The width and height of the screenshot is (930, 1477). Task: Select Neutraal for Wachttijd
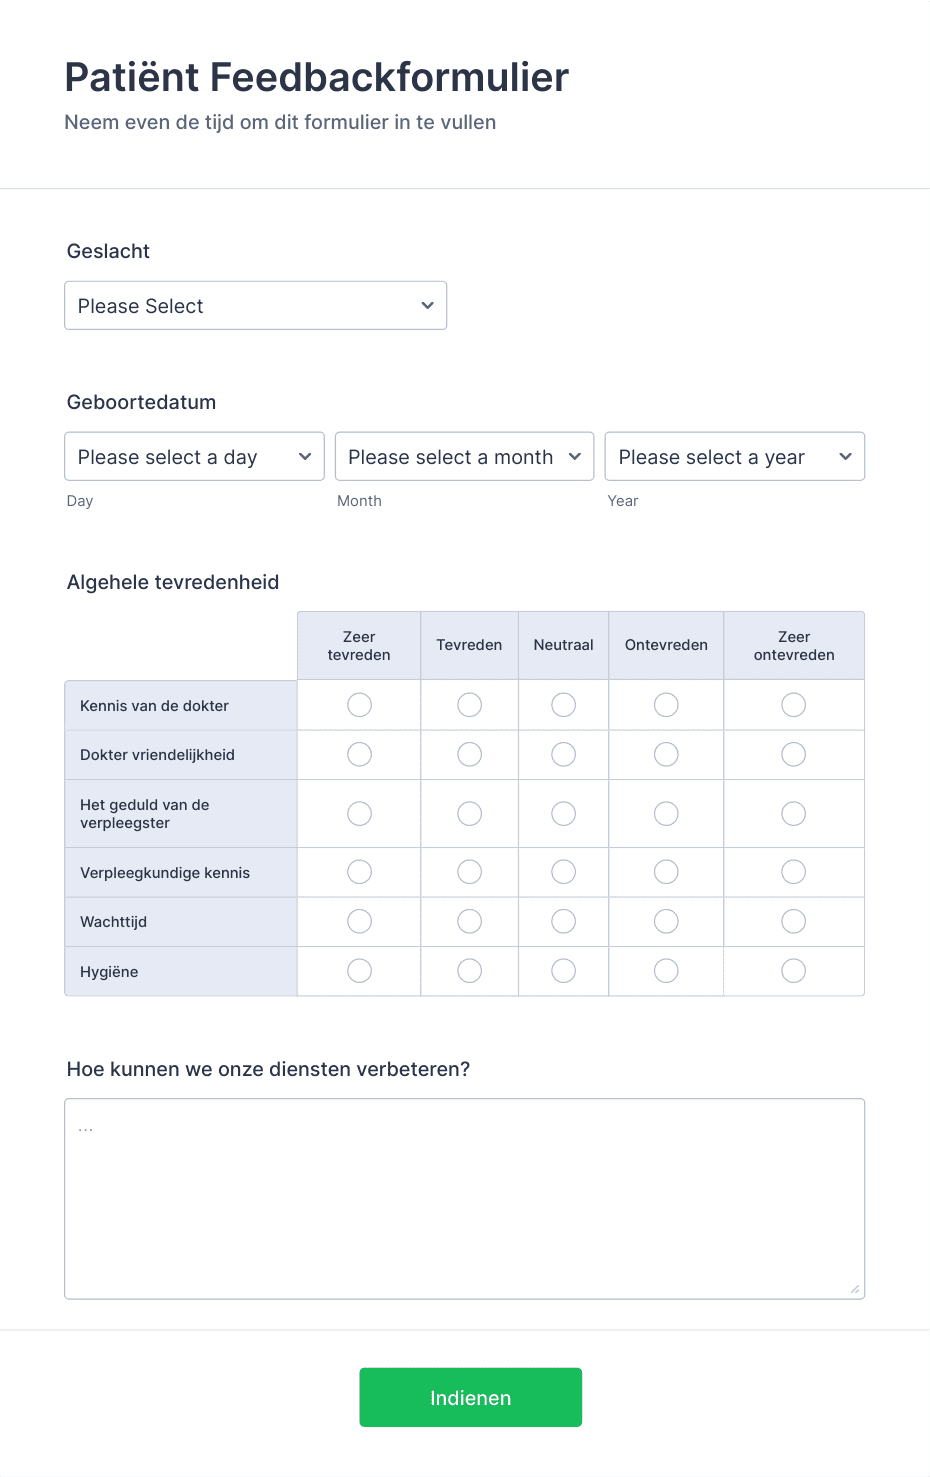pos(563,920)
